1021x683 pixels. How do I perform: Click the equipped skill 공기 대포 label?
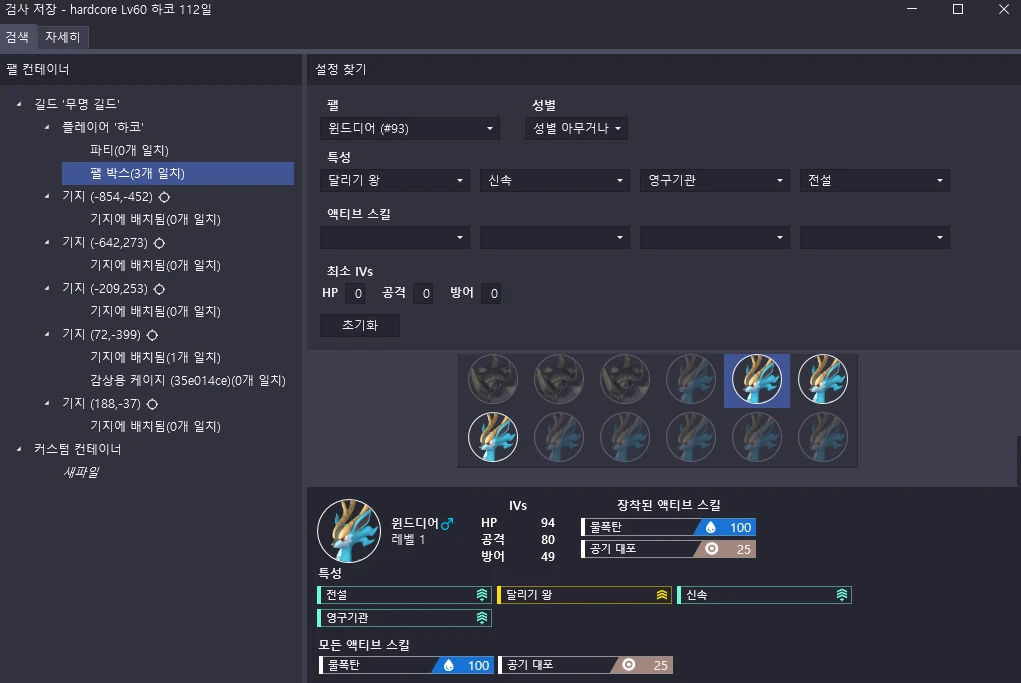(x=613, y=549)
